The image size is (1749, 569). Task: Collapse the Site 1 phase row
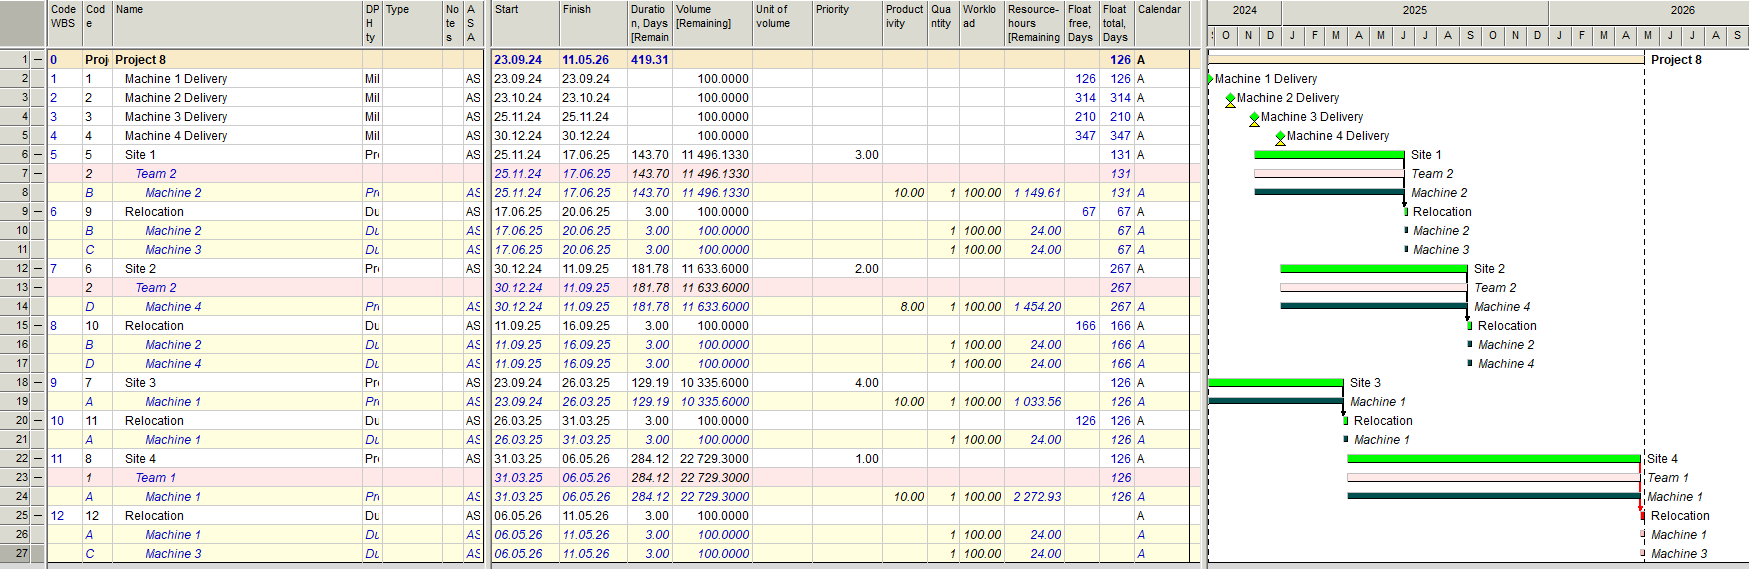[38, 155]
